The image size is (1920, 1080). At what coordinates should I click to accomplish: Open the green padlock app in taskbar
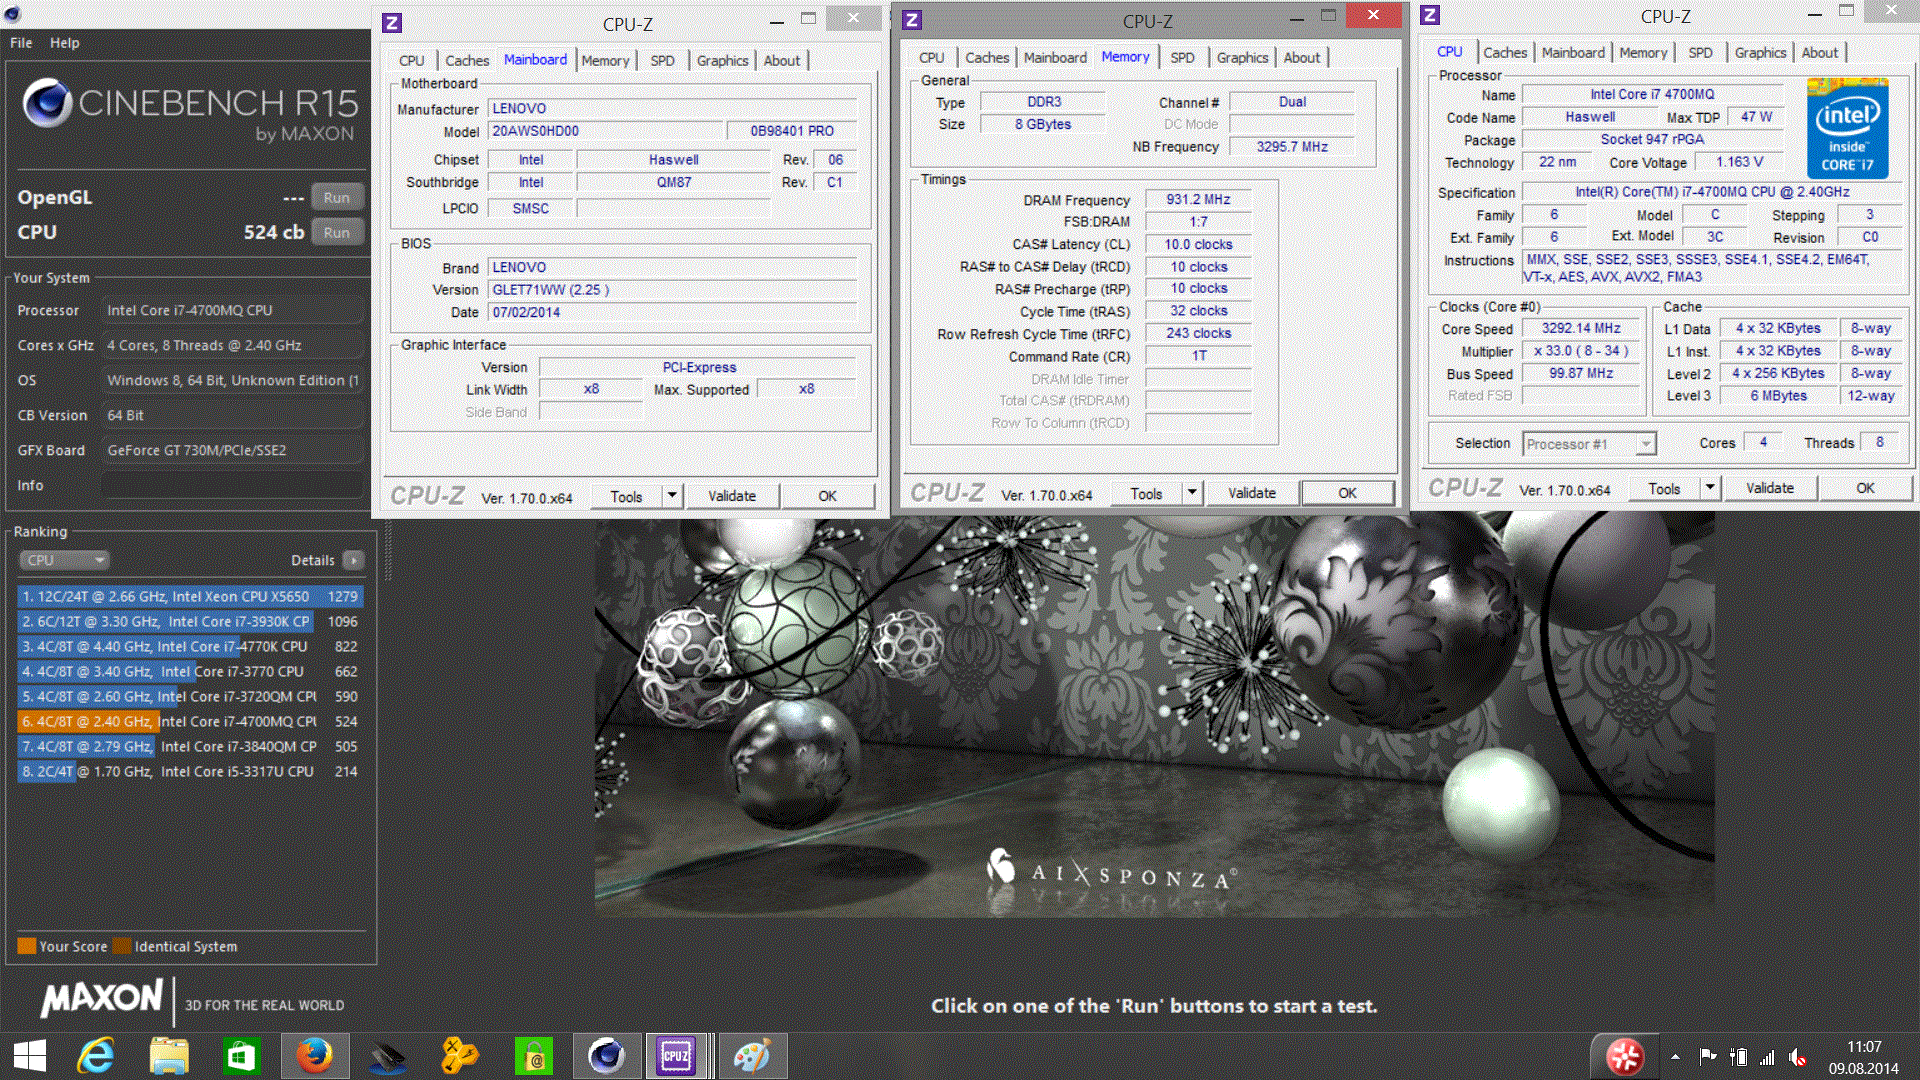coord(534,1056)
